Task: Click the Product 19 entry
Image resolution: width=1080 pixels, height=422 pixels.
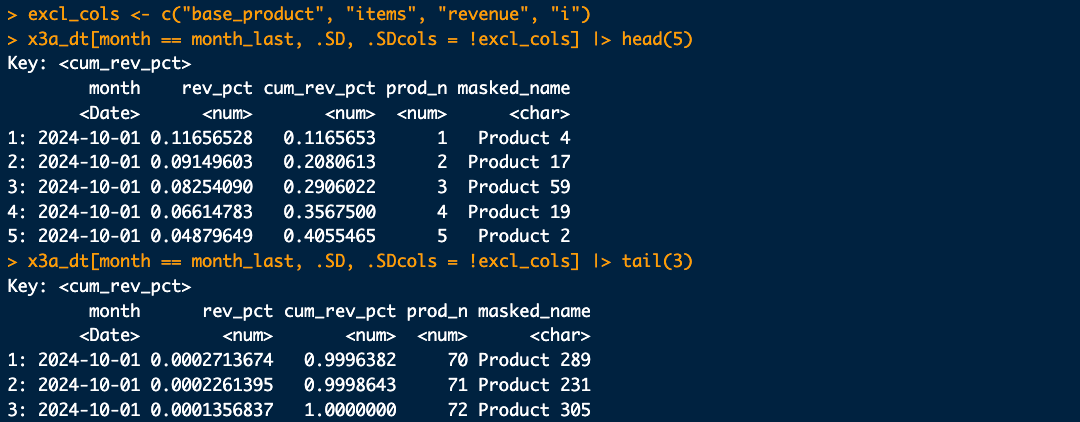Action: point(519,212)
